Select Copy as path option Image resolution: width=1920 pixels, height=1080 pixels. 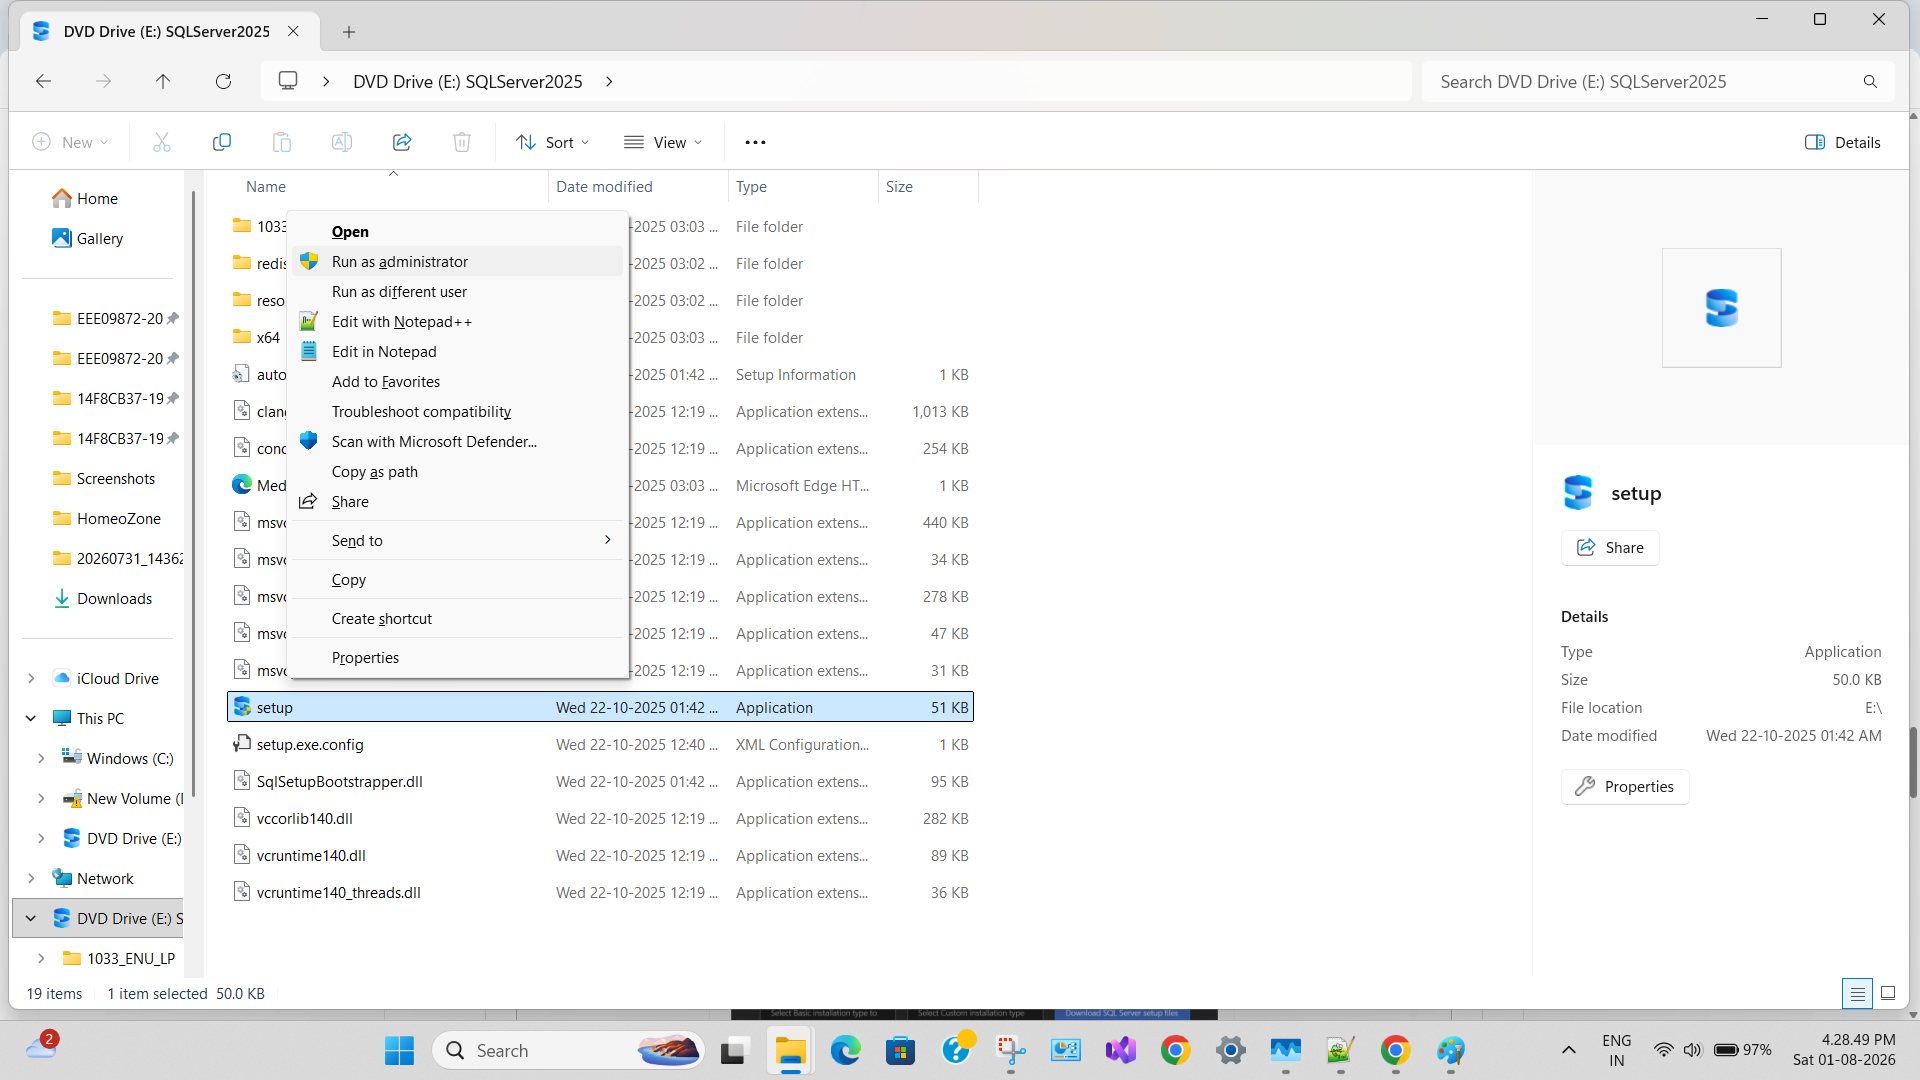458,471
